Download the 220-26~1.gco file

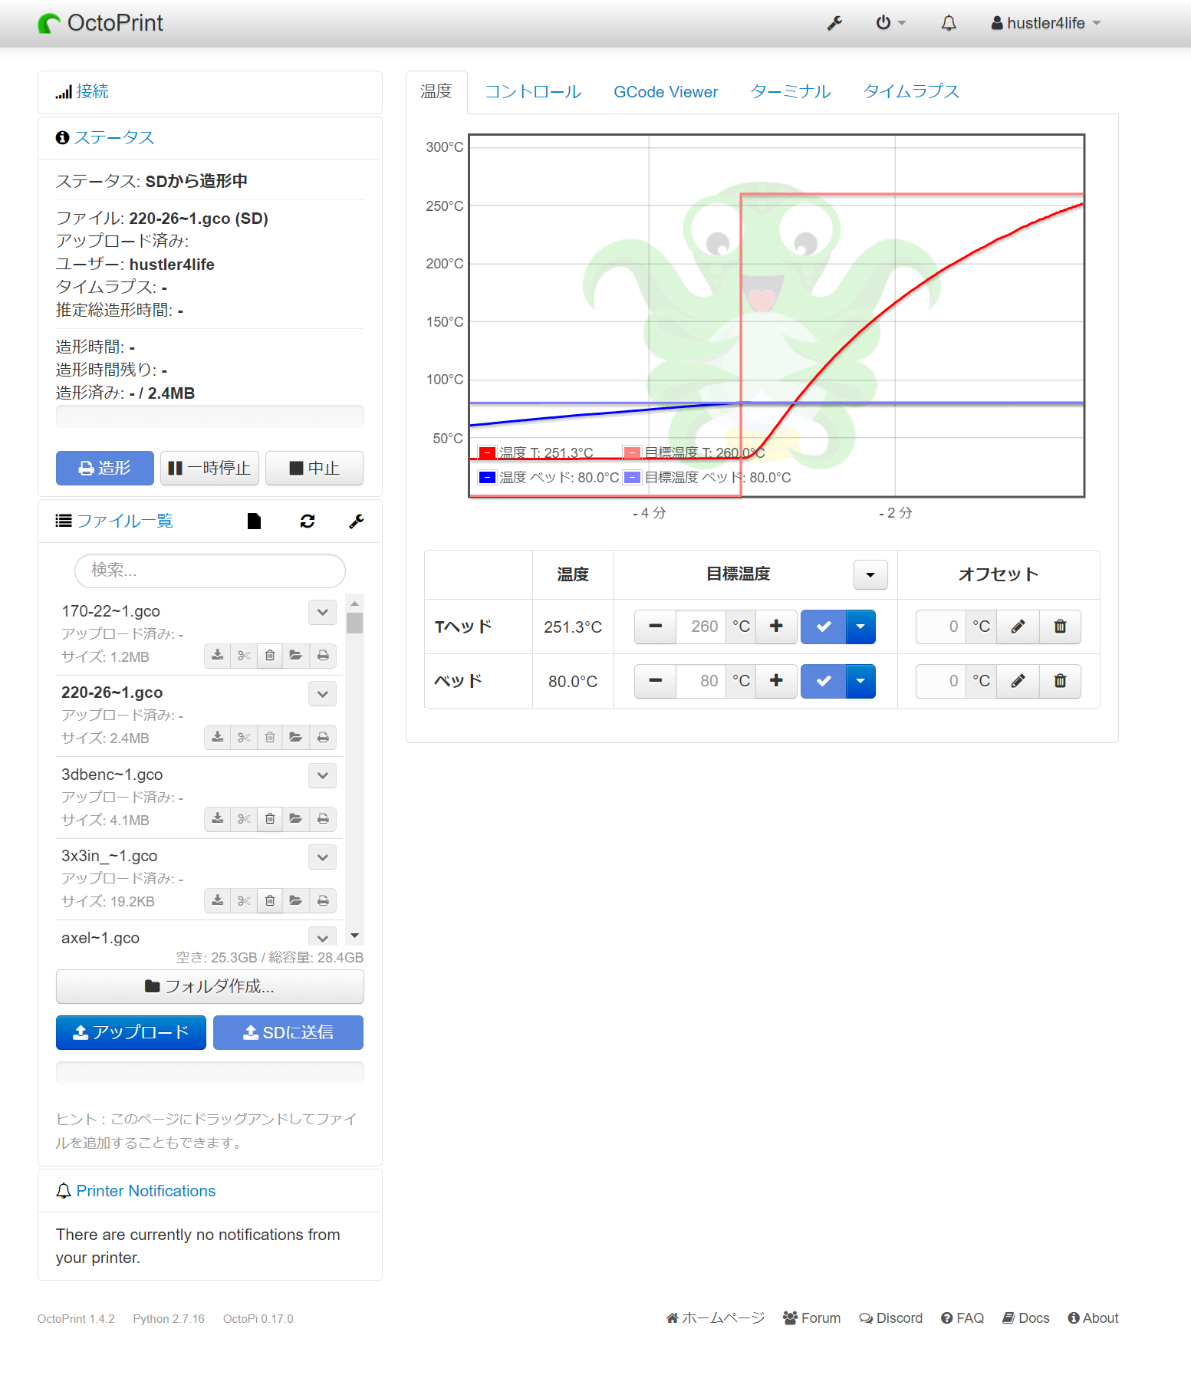coord(217,738)
